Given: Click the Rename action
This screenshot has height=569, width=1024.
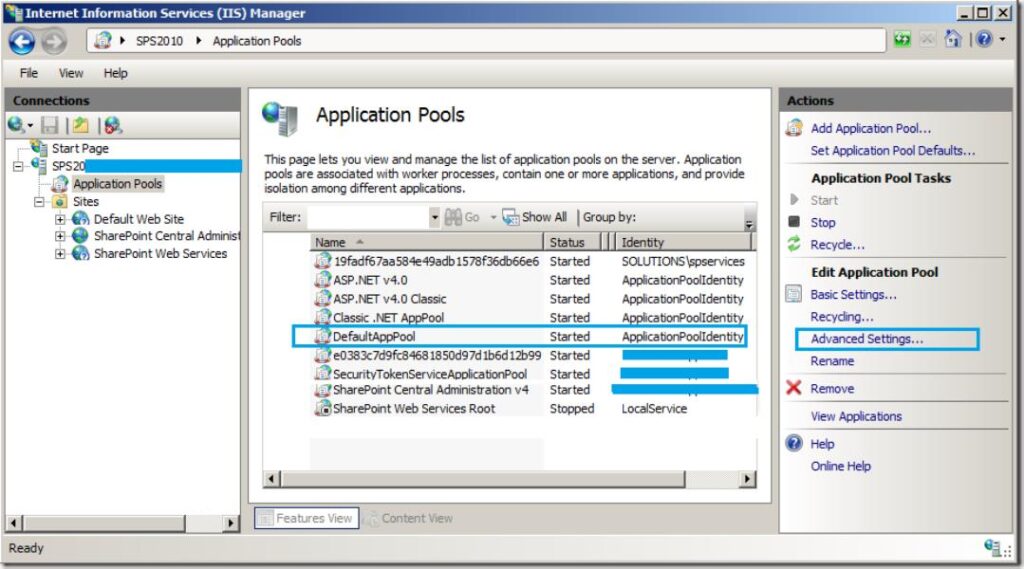Looking at the screenshot, I should click(x=832, y=361).
